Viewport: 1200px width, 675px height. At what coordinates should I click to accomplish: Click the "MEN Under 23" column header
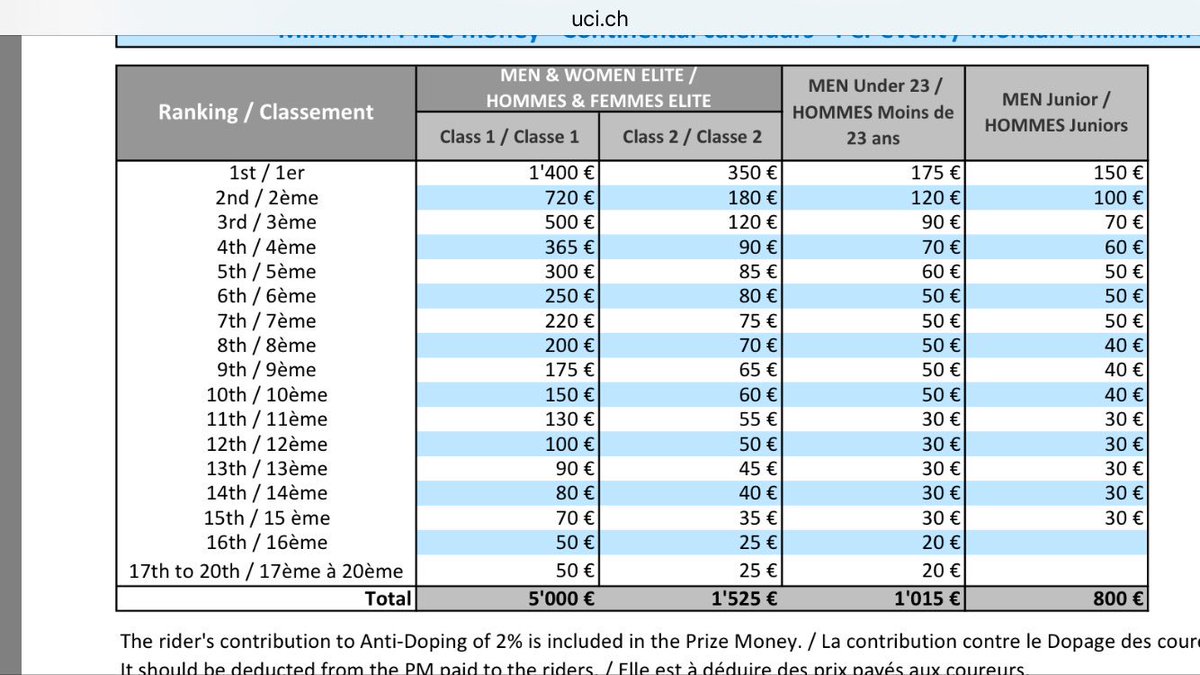click(x=873, y=112)
